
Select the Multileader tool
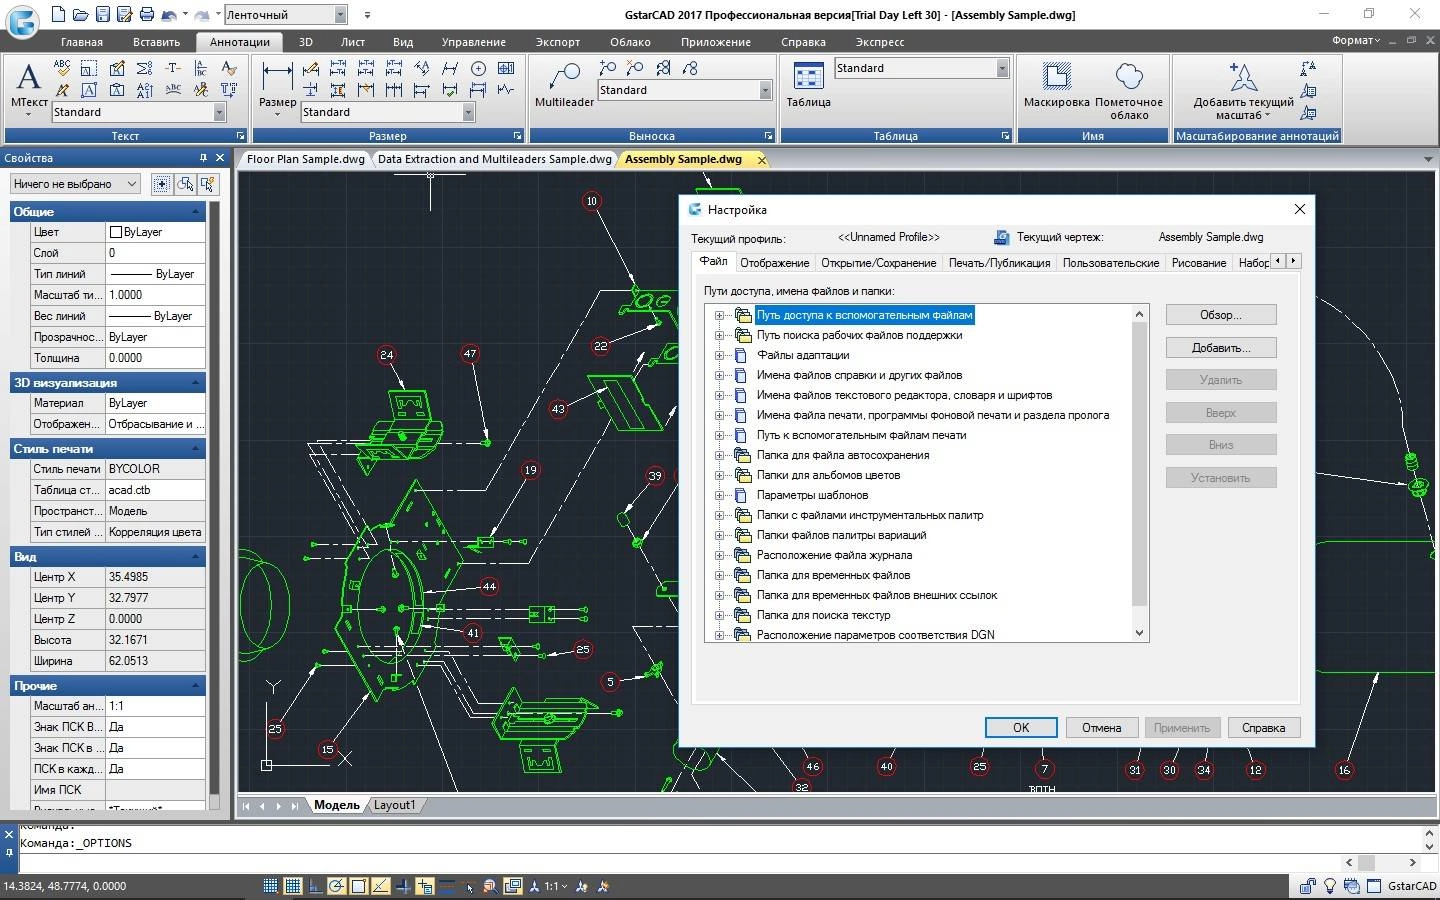(564, 84)
